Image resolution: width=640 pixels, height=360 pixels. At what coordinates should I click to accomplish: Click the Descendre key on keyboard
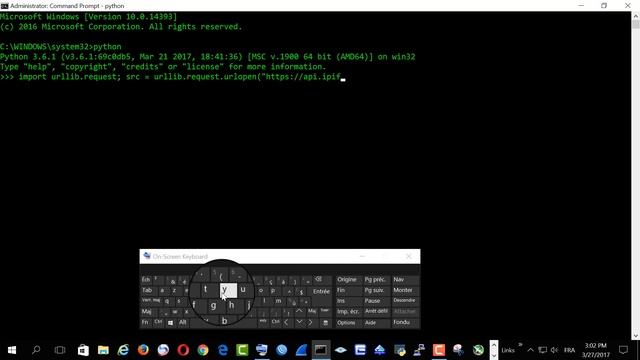(x=405, y=301)
